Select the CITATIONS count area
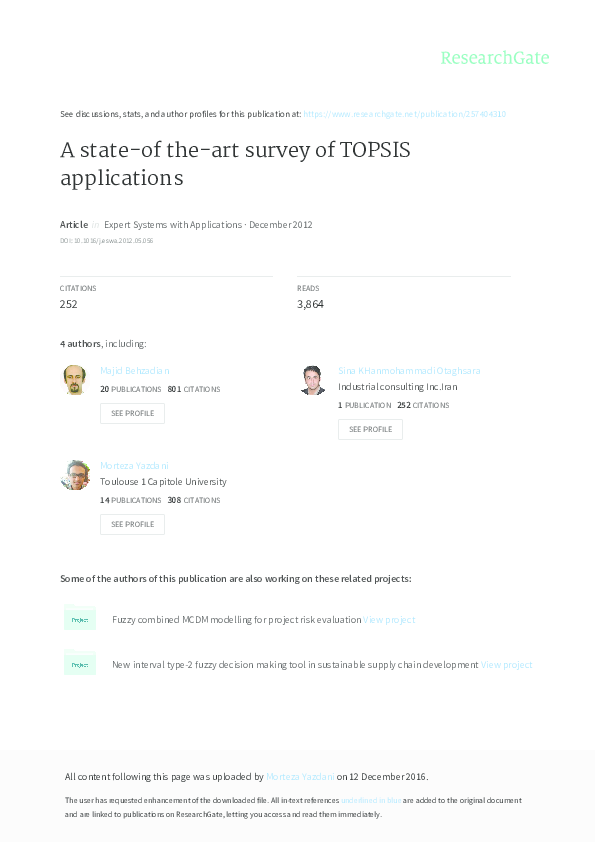 click(70, 296)
